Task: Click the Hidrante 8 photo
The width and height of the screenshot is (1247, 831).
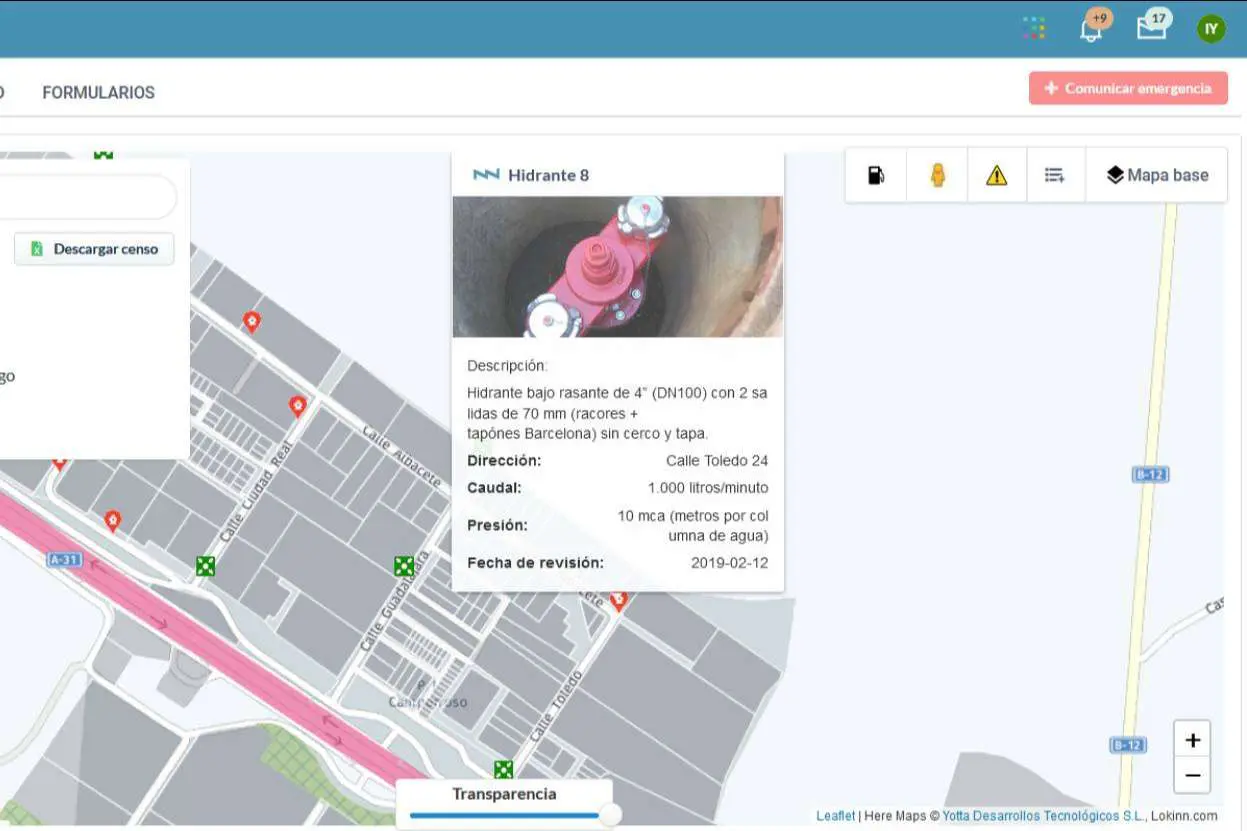Action: pos(617,266)
